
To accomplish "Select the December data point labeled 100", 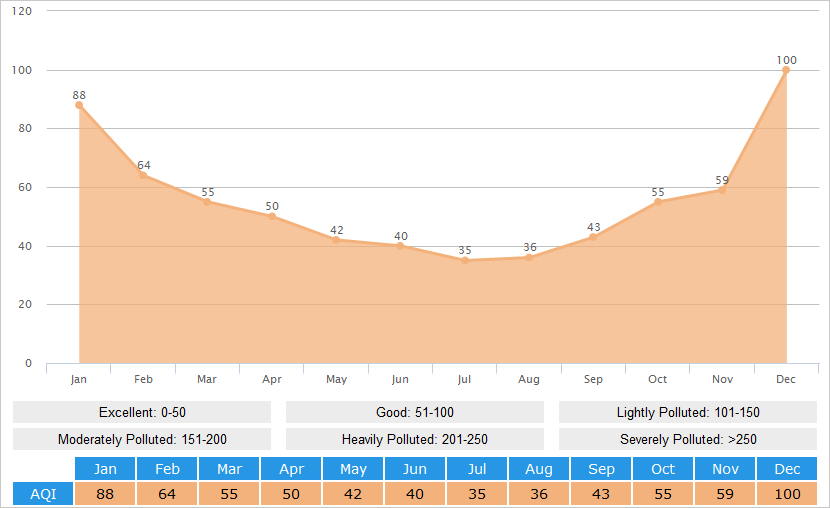I will point(786,70).
